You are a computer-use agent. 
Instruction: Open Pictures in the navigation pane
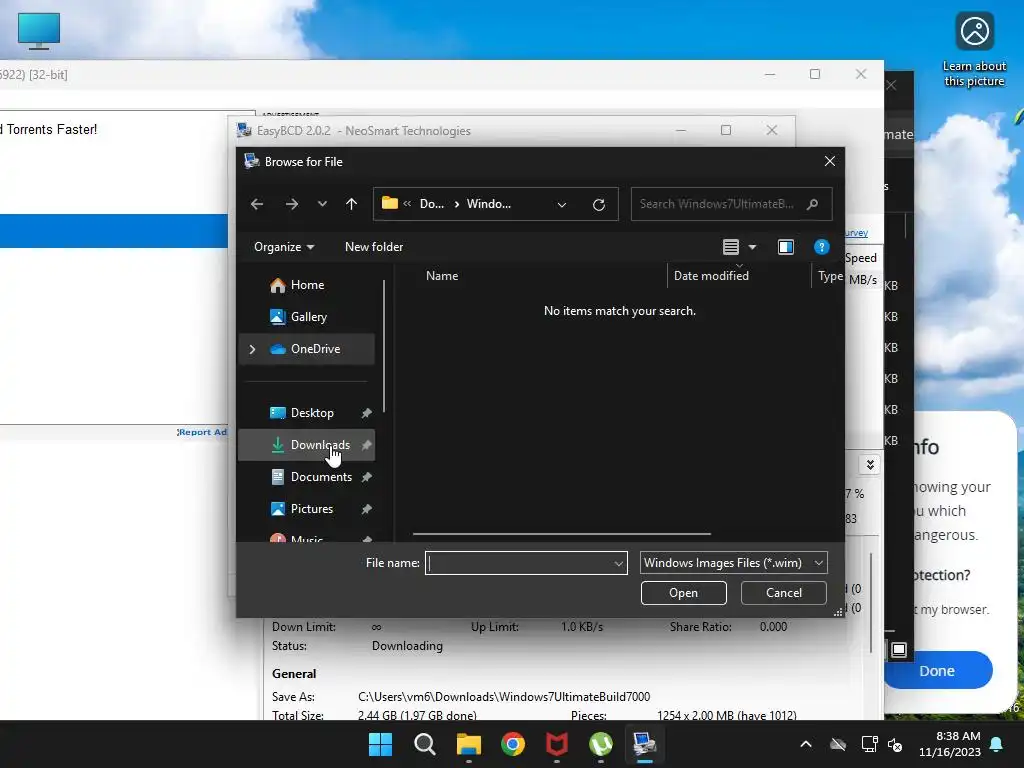tap(306, 509)
